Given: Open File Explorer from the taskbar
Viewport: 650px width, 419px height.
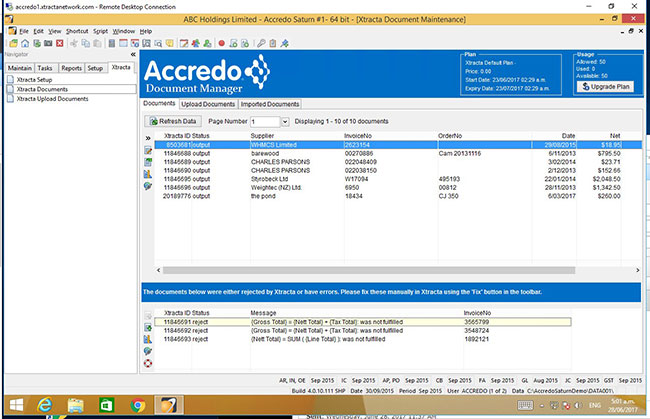Looking at the screenshot, I should pyautogui.click(x=75, y=405).
